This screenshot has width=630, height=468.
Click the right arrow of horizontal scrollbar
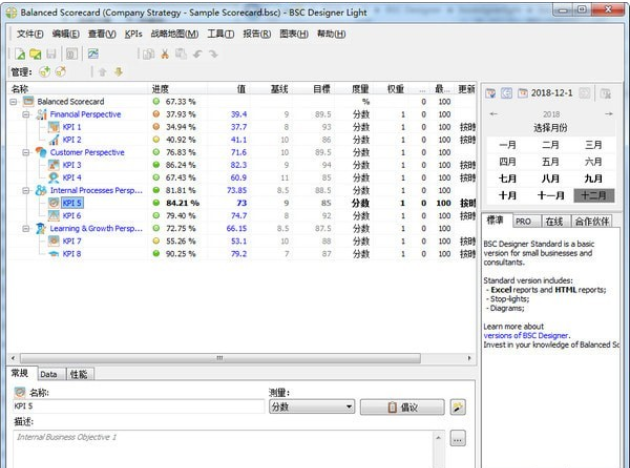tap(469, 358)
